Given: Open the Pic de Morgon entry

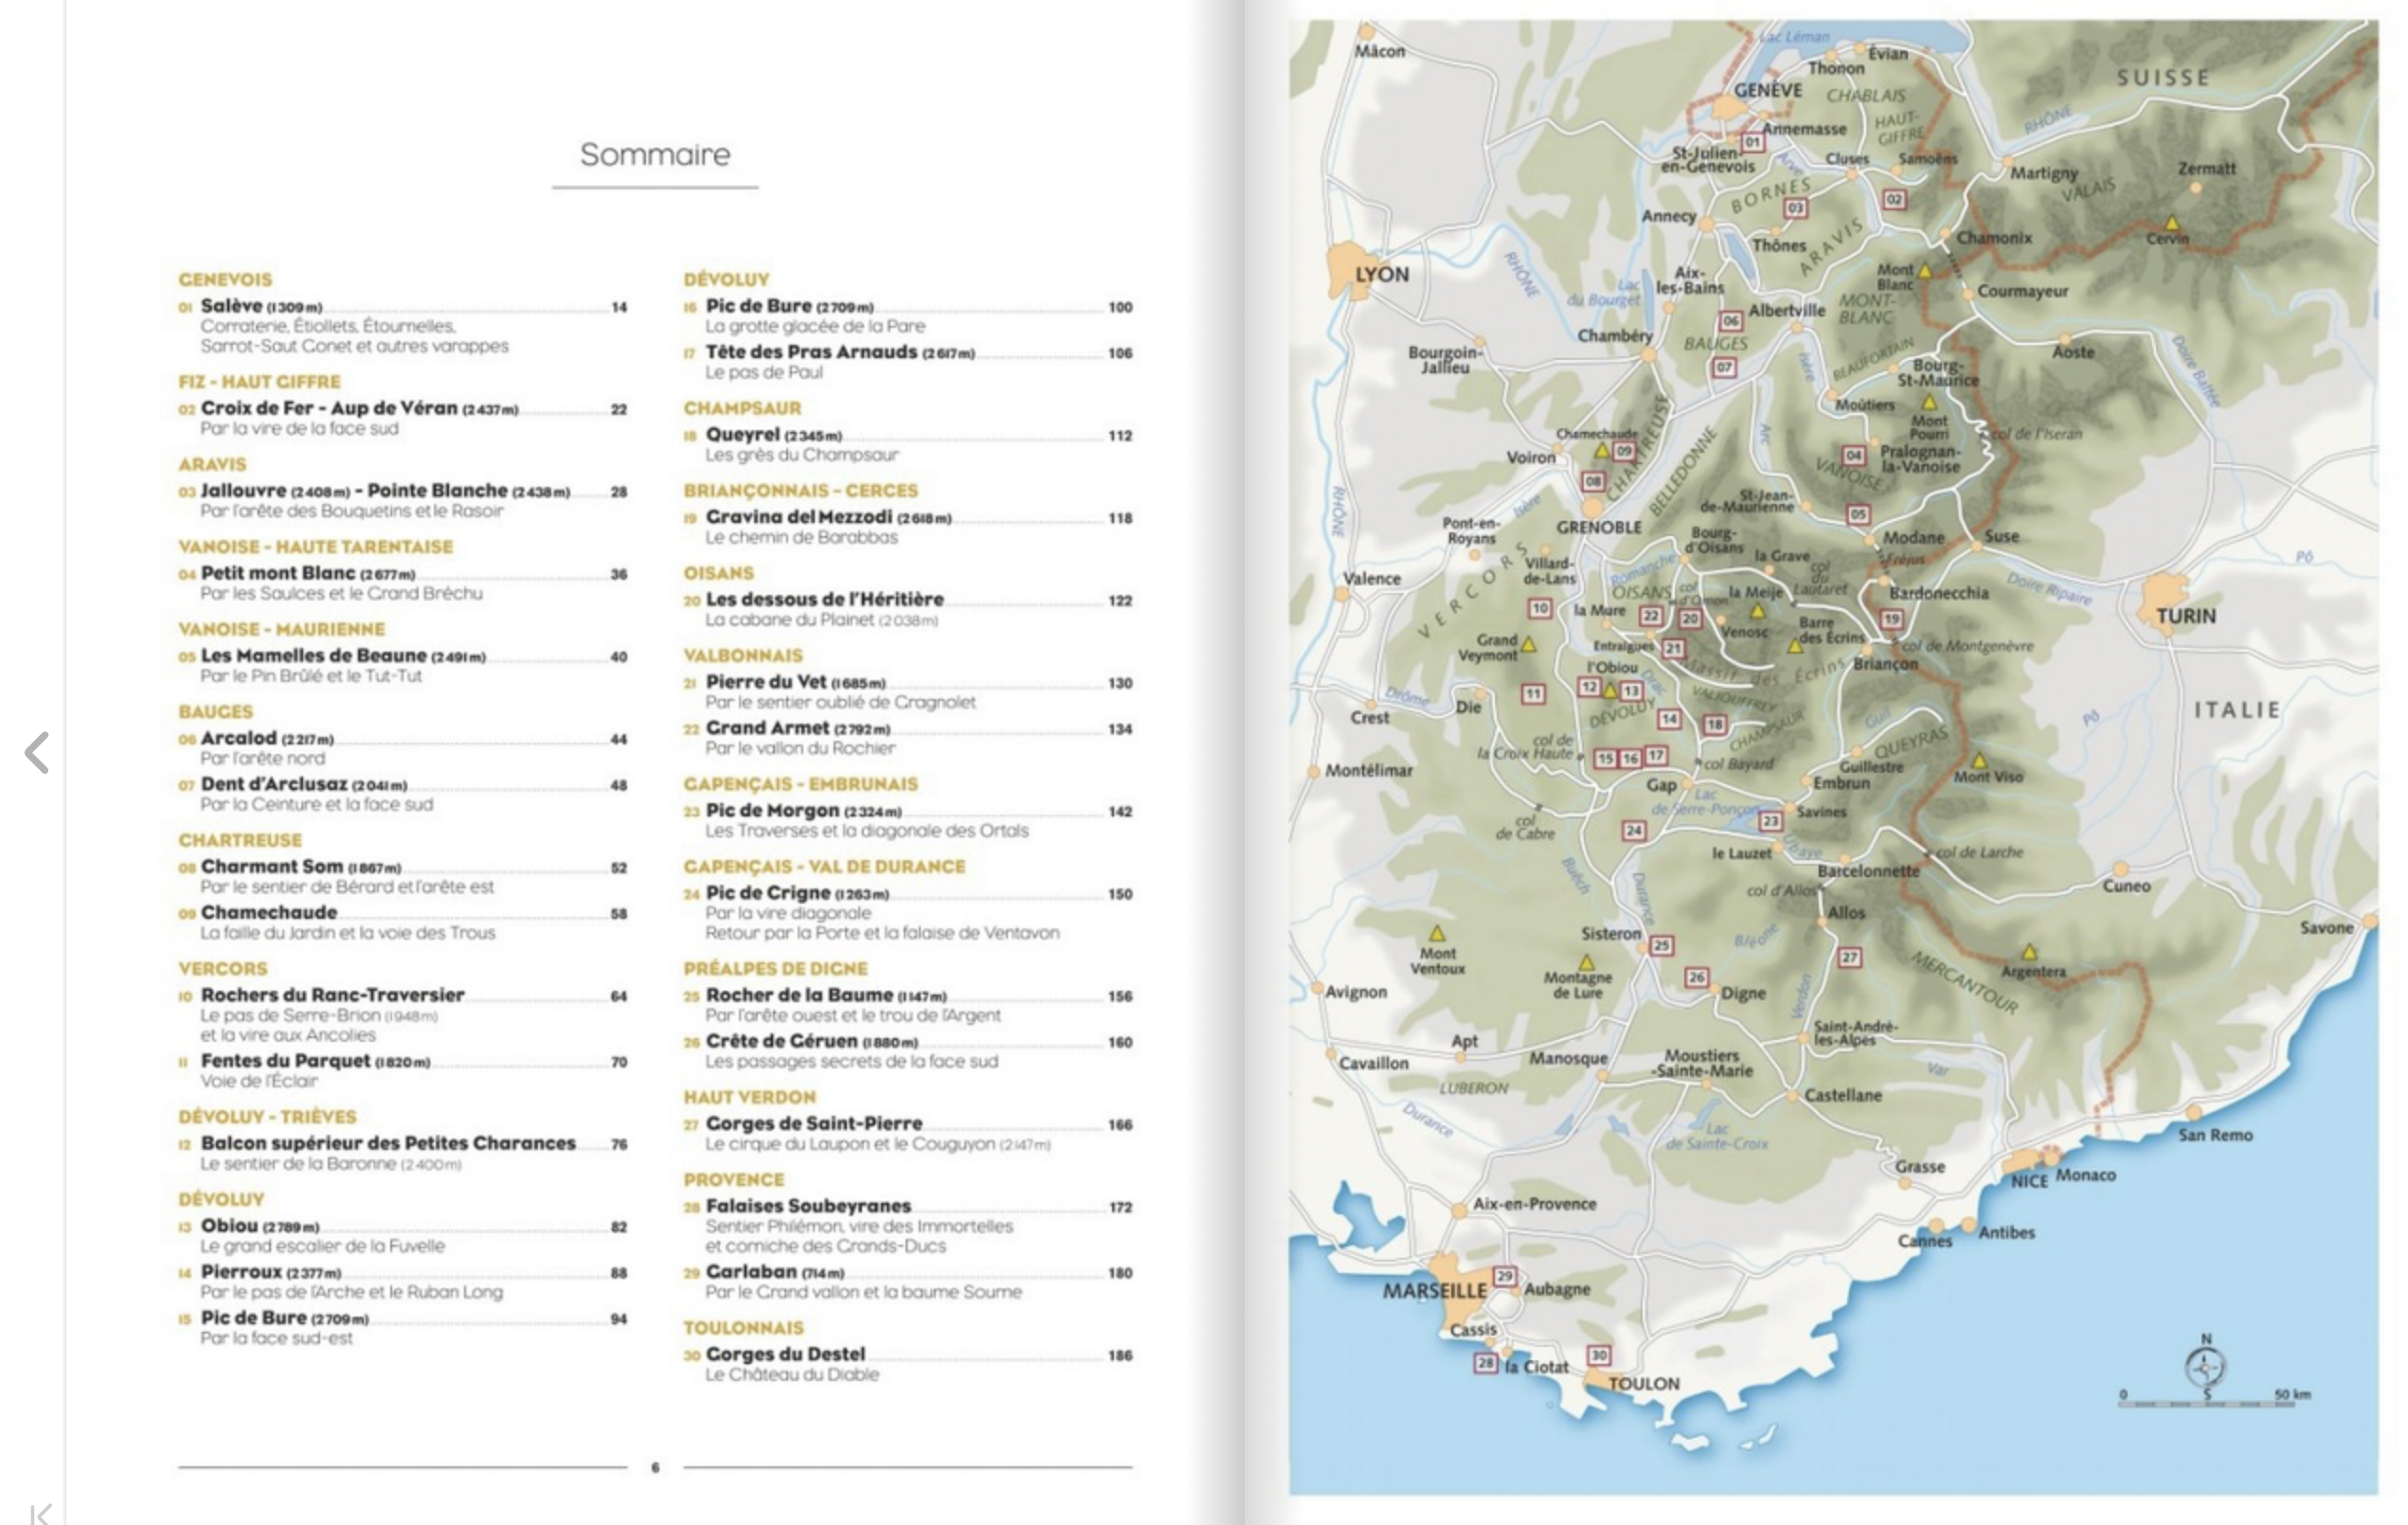Looking at the screenshot, I should pos(772,811).
